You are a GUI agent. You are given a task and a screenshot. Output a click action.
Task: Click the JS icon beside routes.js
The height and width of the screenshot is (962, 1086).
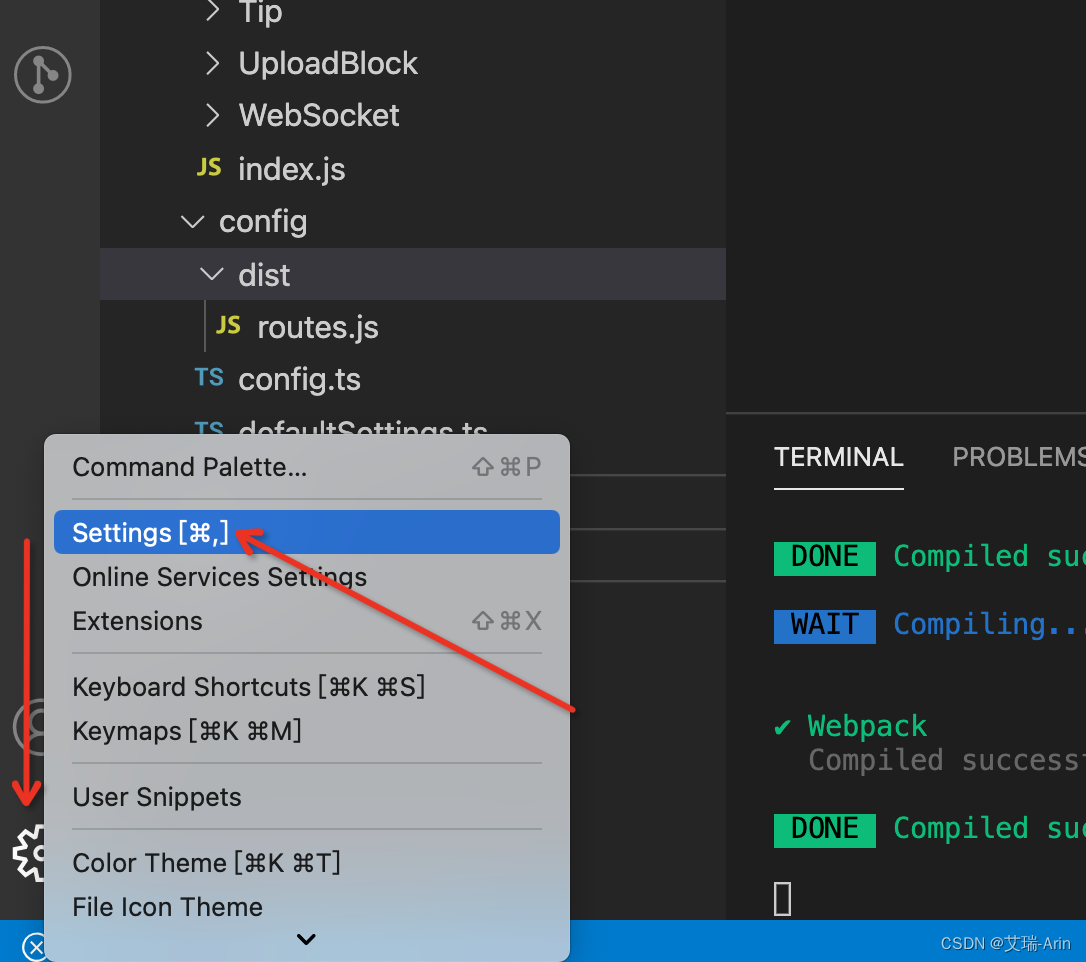click(x=228, y=325)
